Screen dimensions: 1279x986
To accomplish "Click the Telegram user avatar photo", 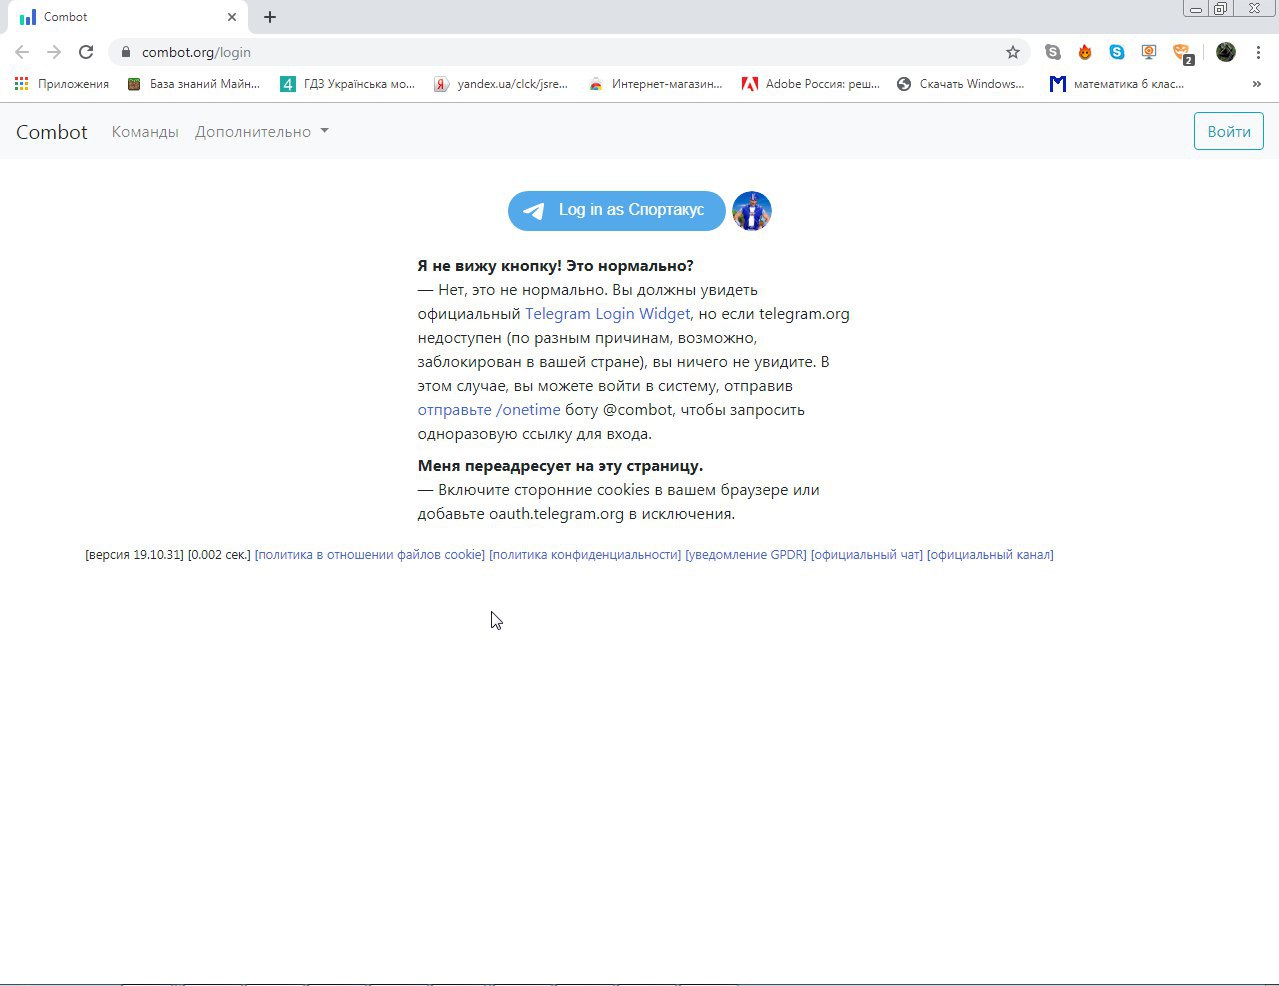I will [752, 211].
